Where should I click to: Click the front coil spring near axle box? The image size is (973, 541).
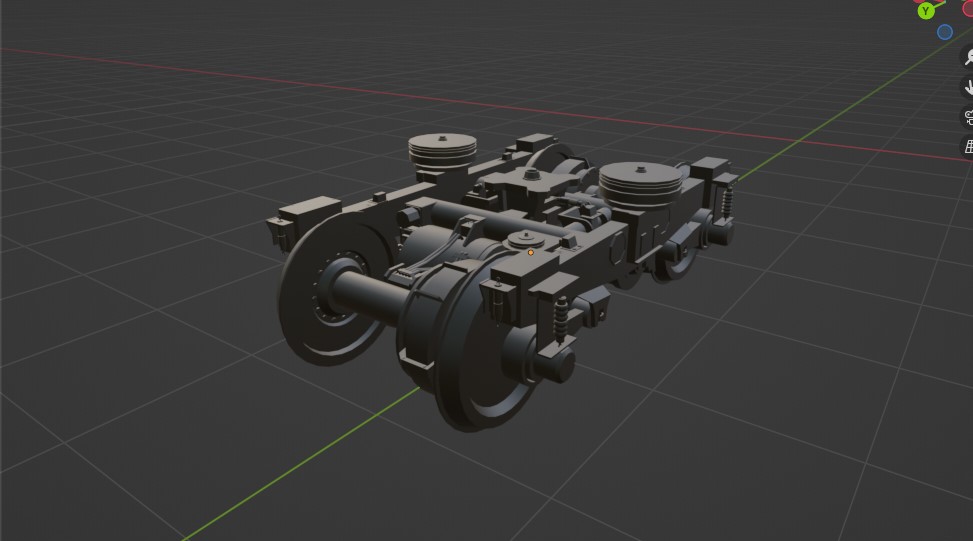[x=561, y=318]
